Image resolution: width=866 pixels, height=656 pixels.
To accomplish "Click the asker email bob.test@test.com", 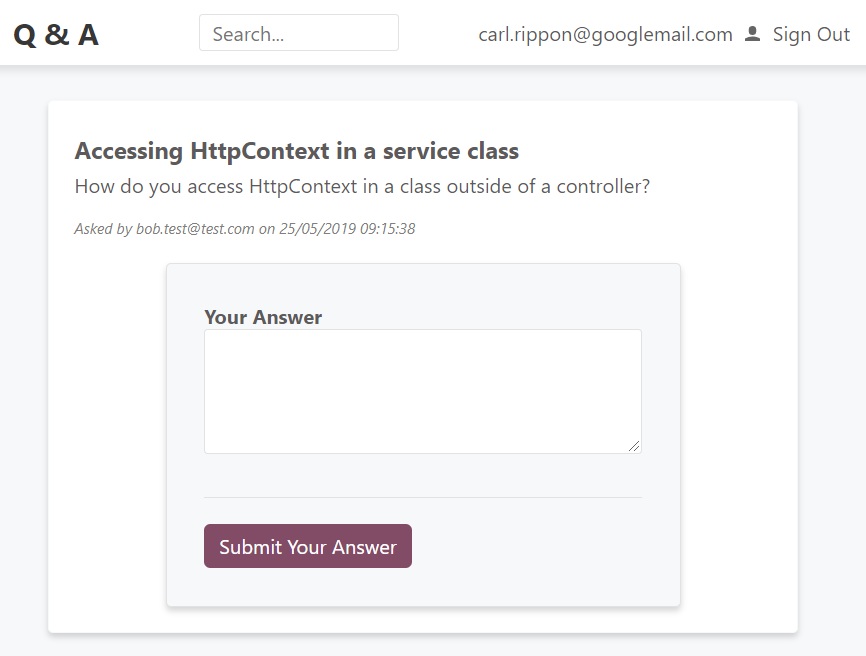I will click(195, 229).
